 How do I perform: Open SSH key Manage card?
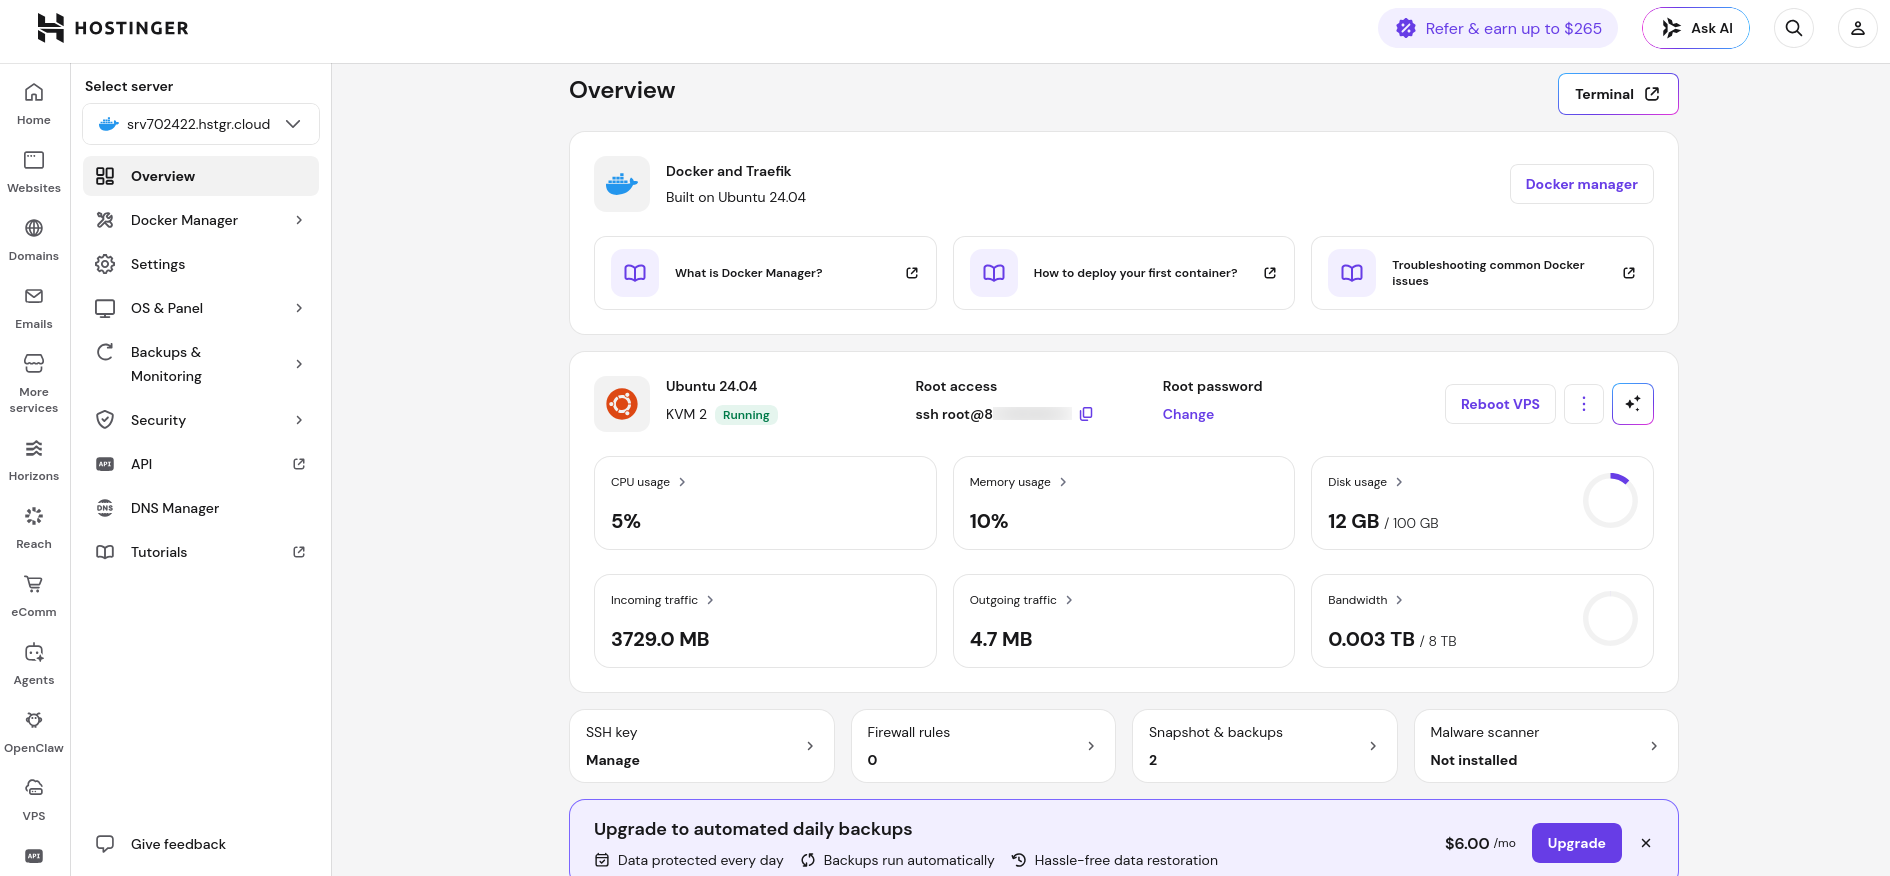click(x=702, y=746)
